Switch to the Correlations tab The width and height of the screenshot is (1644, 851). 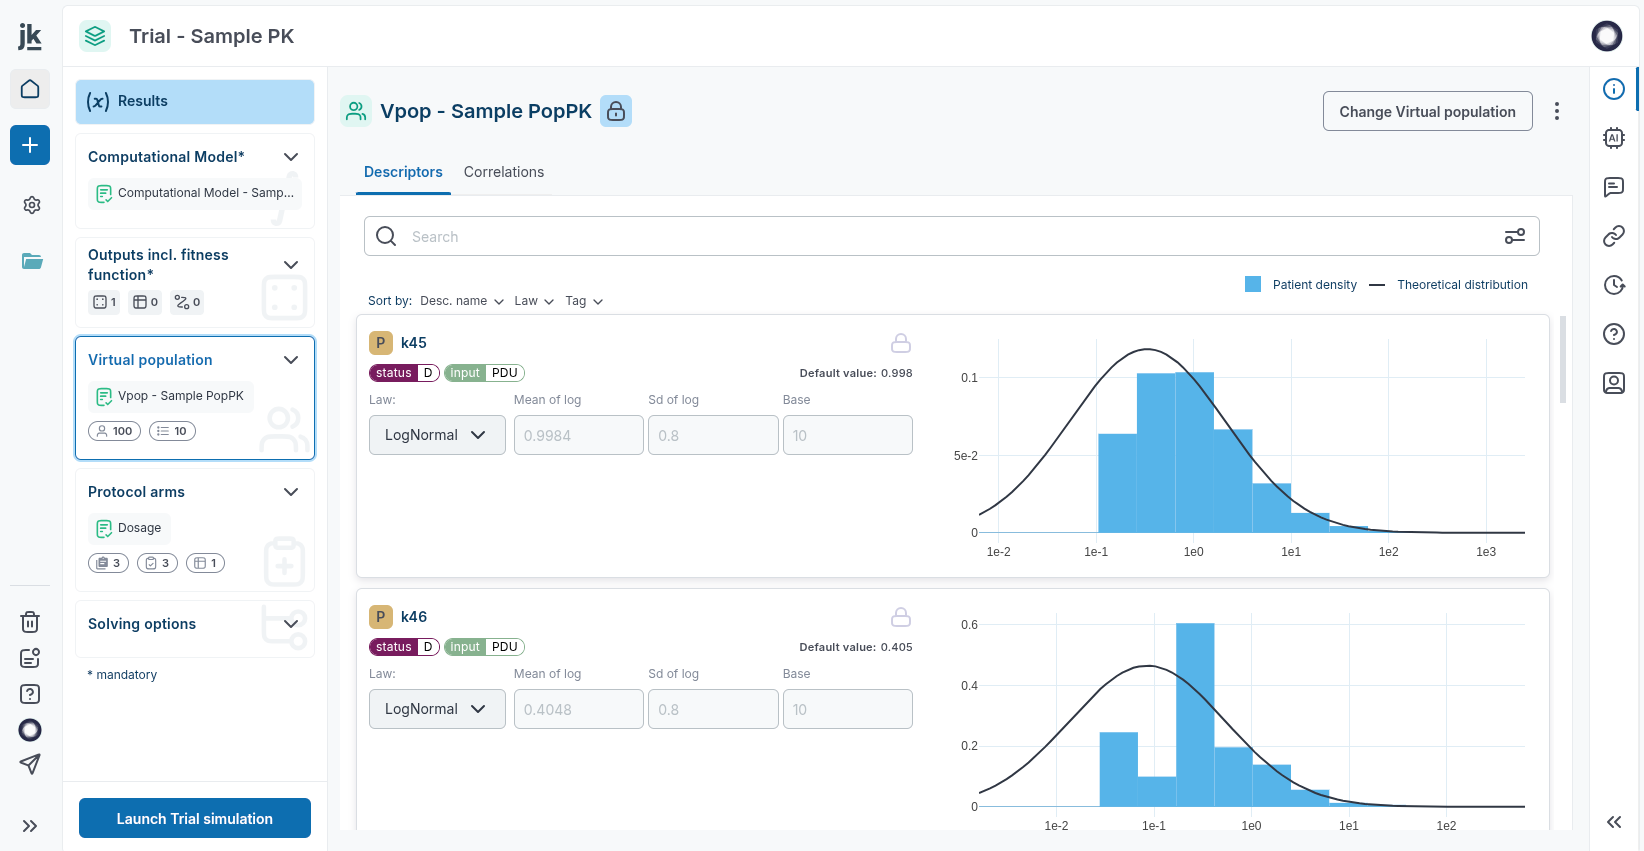503,172
